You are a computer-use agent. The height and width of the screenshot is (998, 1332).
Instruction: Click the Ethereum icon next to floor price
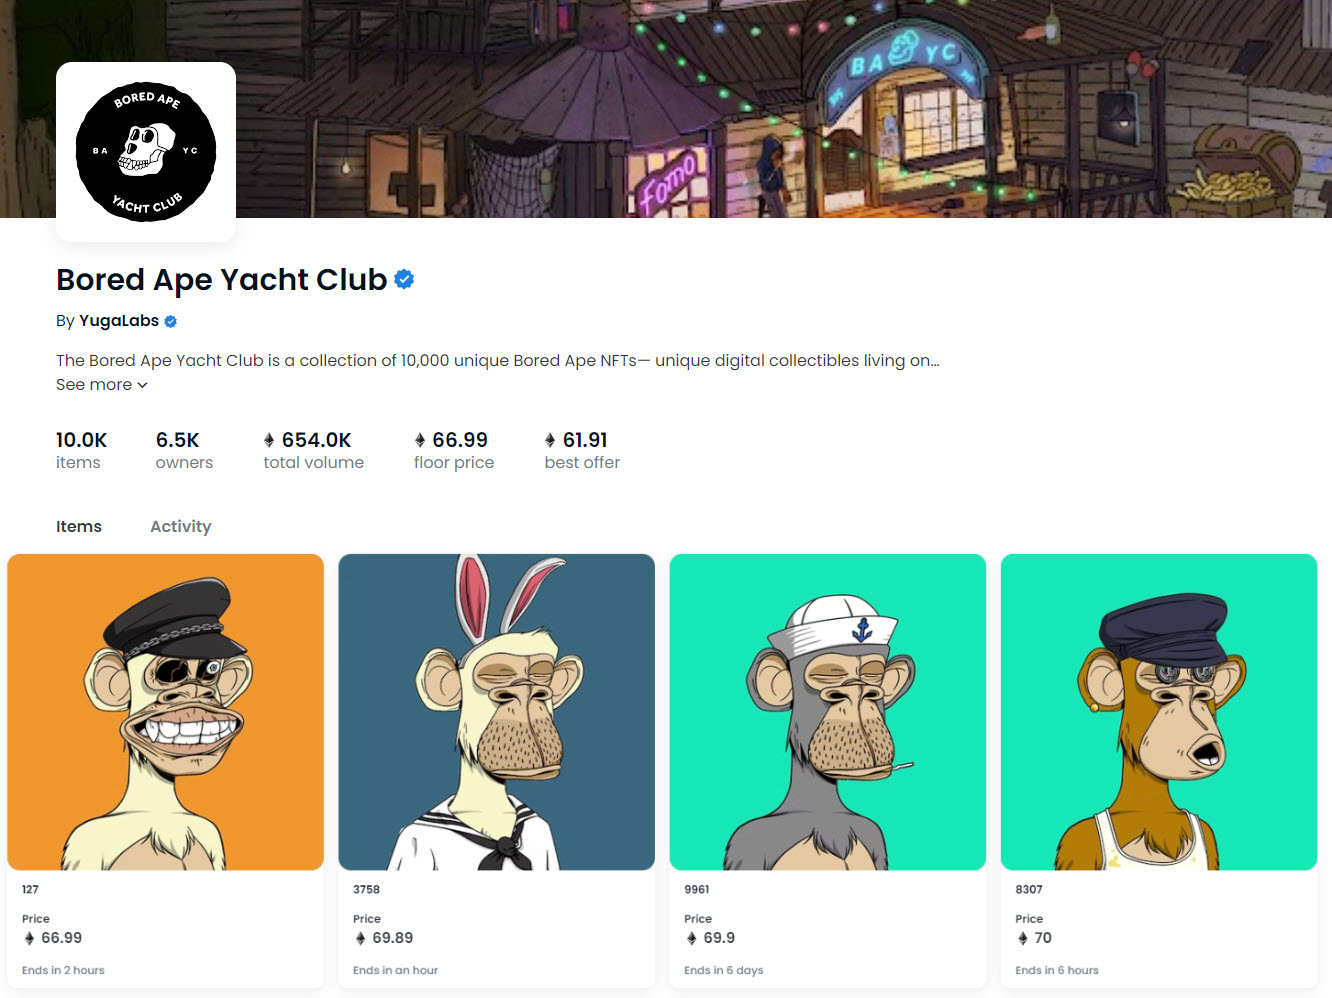click(x=420, y=440)
